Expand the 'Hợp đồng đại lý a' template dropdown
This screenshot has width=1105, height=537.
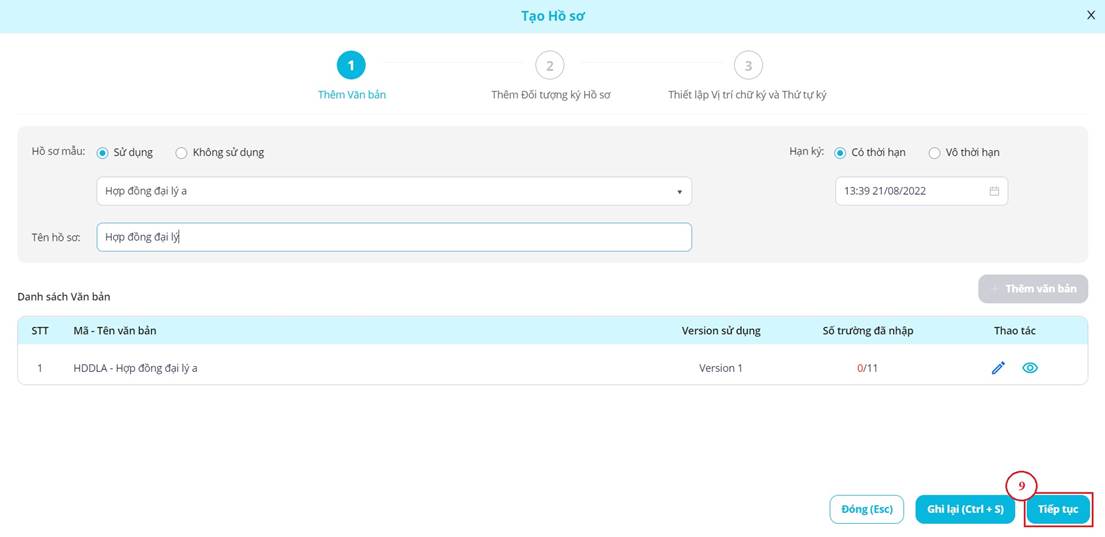[393, 191]
